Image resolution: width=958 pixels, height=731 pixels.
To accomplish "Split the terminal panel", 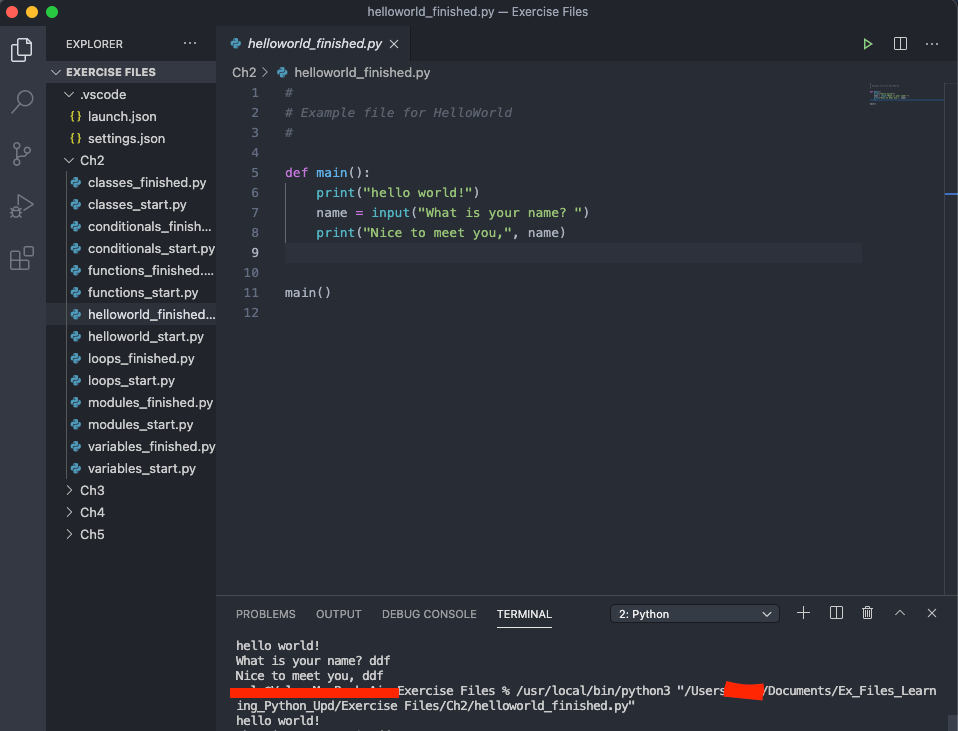I will coord(836,613).
